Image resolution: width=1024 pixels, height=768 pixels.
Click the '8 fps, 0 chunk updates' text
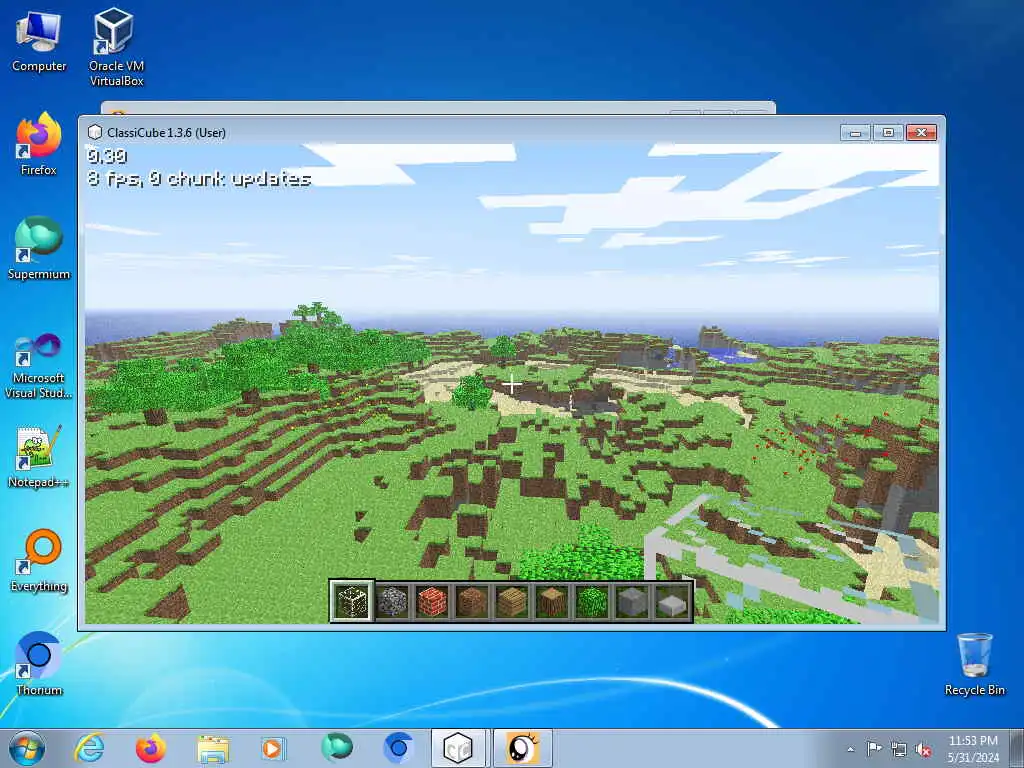pyautogui.click(x=199, y=178)
